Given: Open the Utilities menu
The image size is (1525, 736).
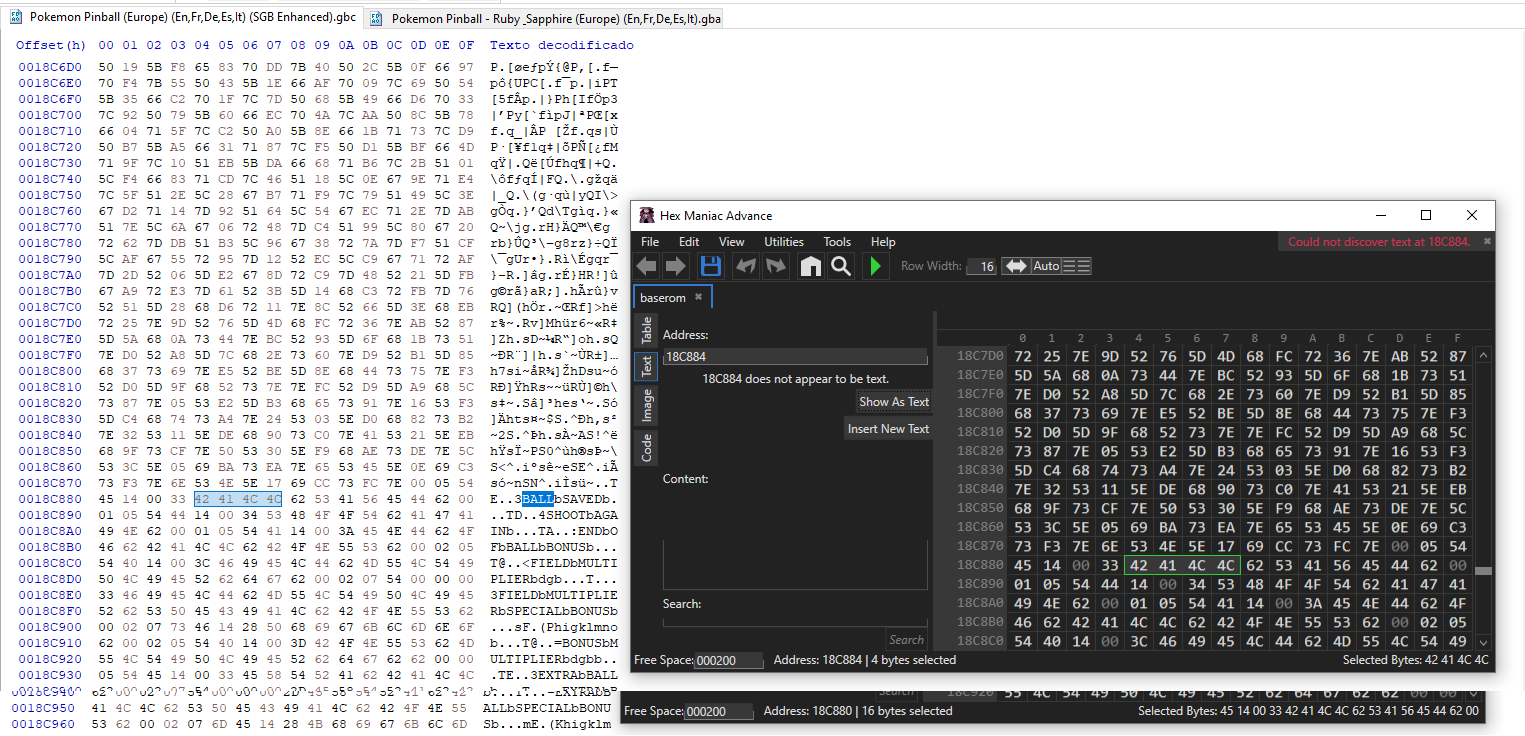Looking at the screenshot, I should coord(783,242).
